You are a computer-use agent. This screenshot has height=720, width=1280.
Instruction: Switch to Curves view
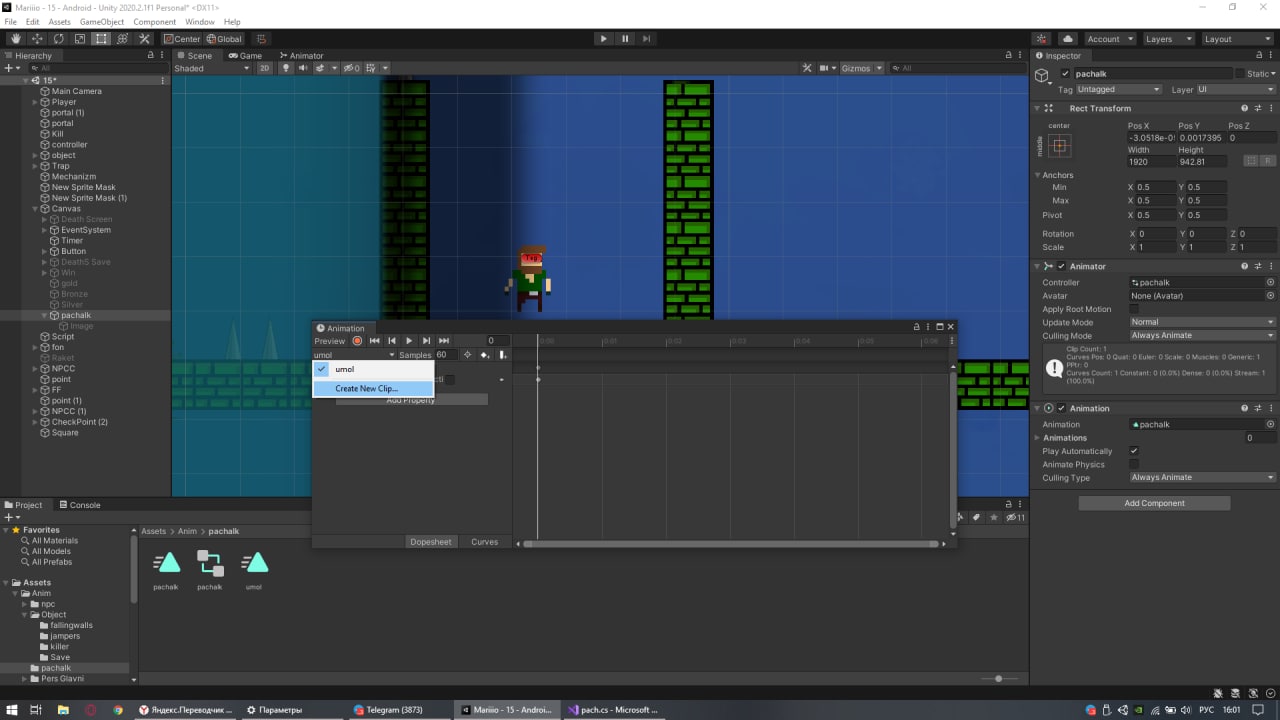click(x=485, y=542)
